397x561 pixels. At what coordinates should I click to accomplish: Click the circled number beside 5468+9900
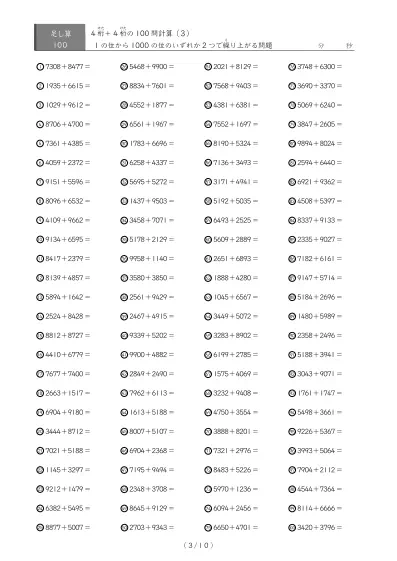click(x=124, y=67)
